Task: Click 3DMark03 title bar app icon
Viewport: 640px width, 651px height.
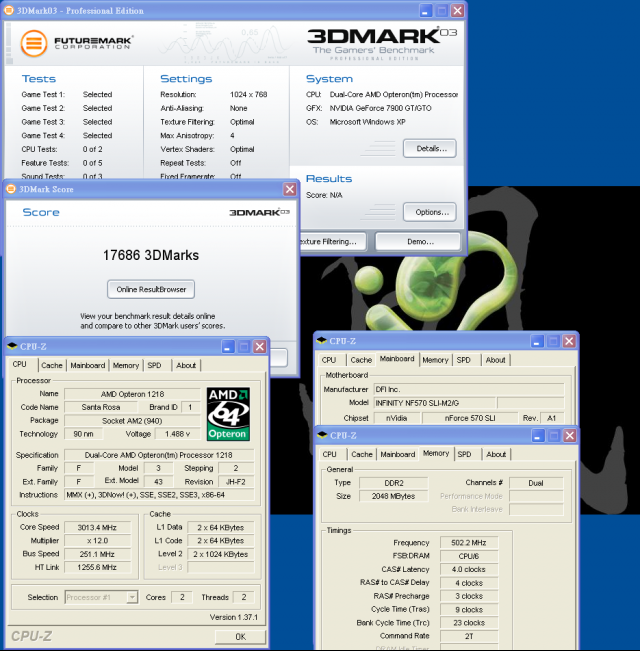Action: pyautogui.click(x=9, y=10)
